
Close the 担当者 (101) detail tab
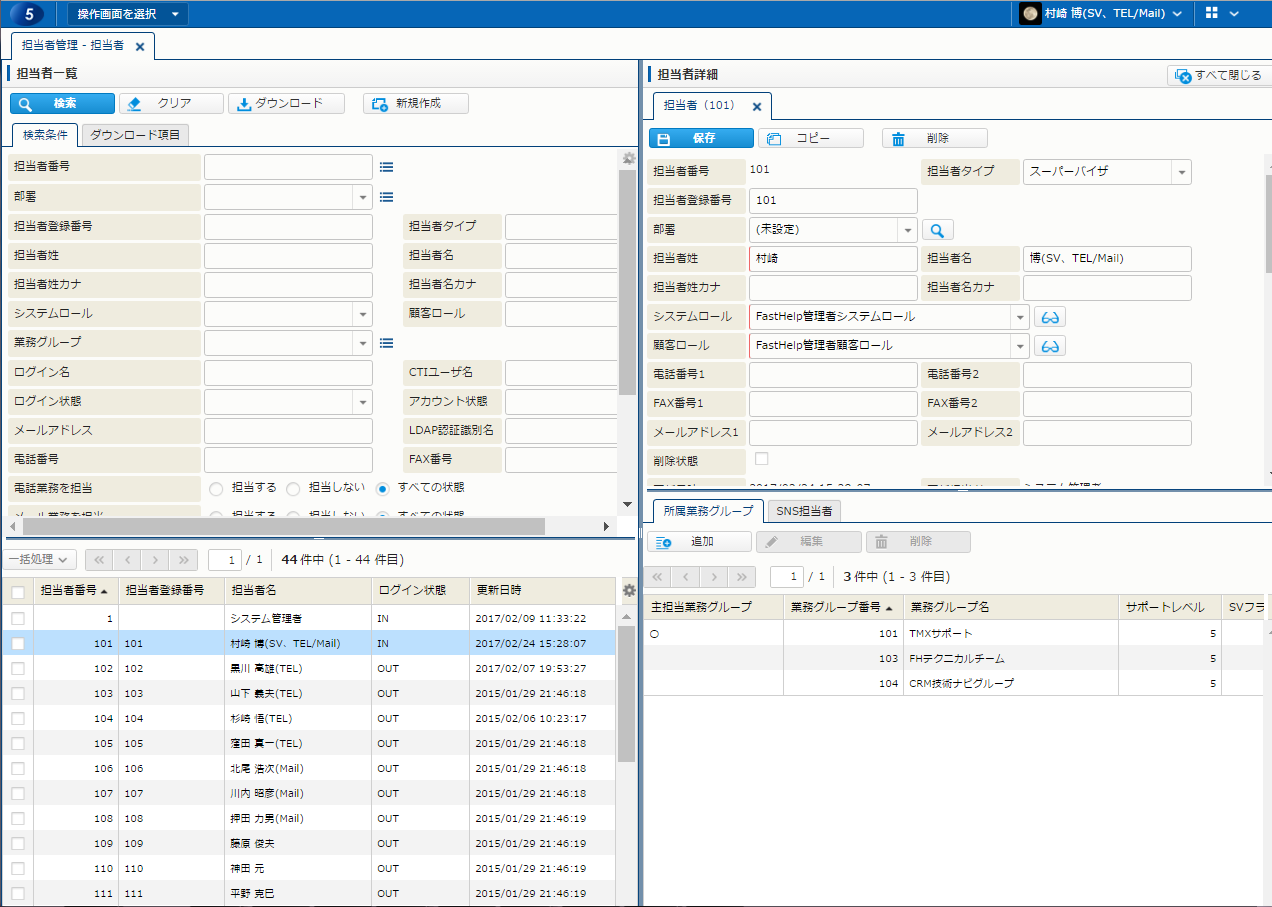click(x=757, y=106)
